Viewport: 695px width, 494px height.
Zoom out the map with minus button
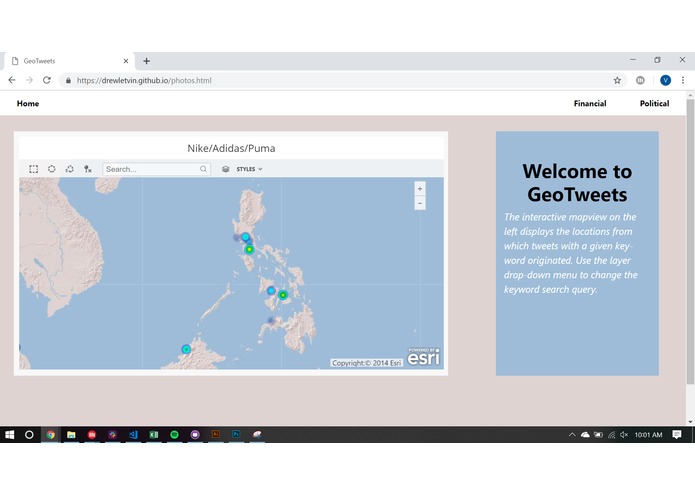coord(420,203)
